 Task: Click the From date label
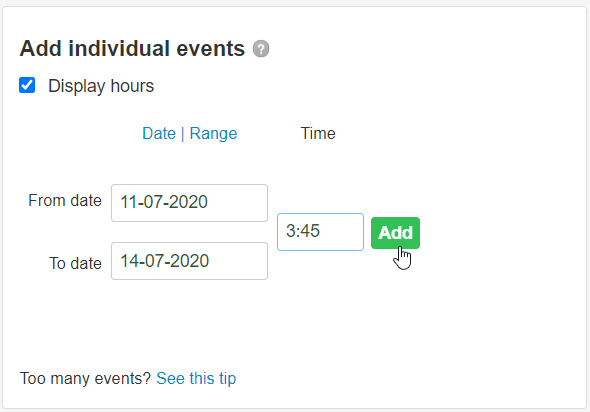click(65, 201)
